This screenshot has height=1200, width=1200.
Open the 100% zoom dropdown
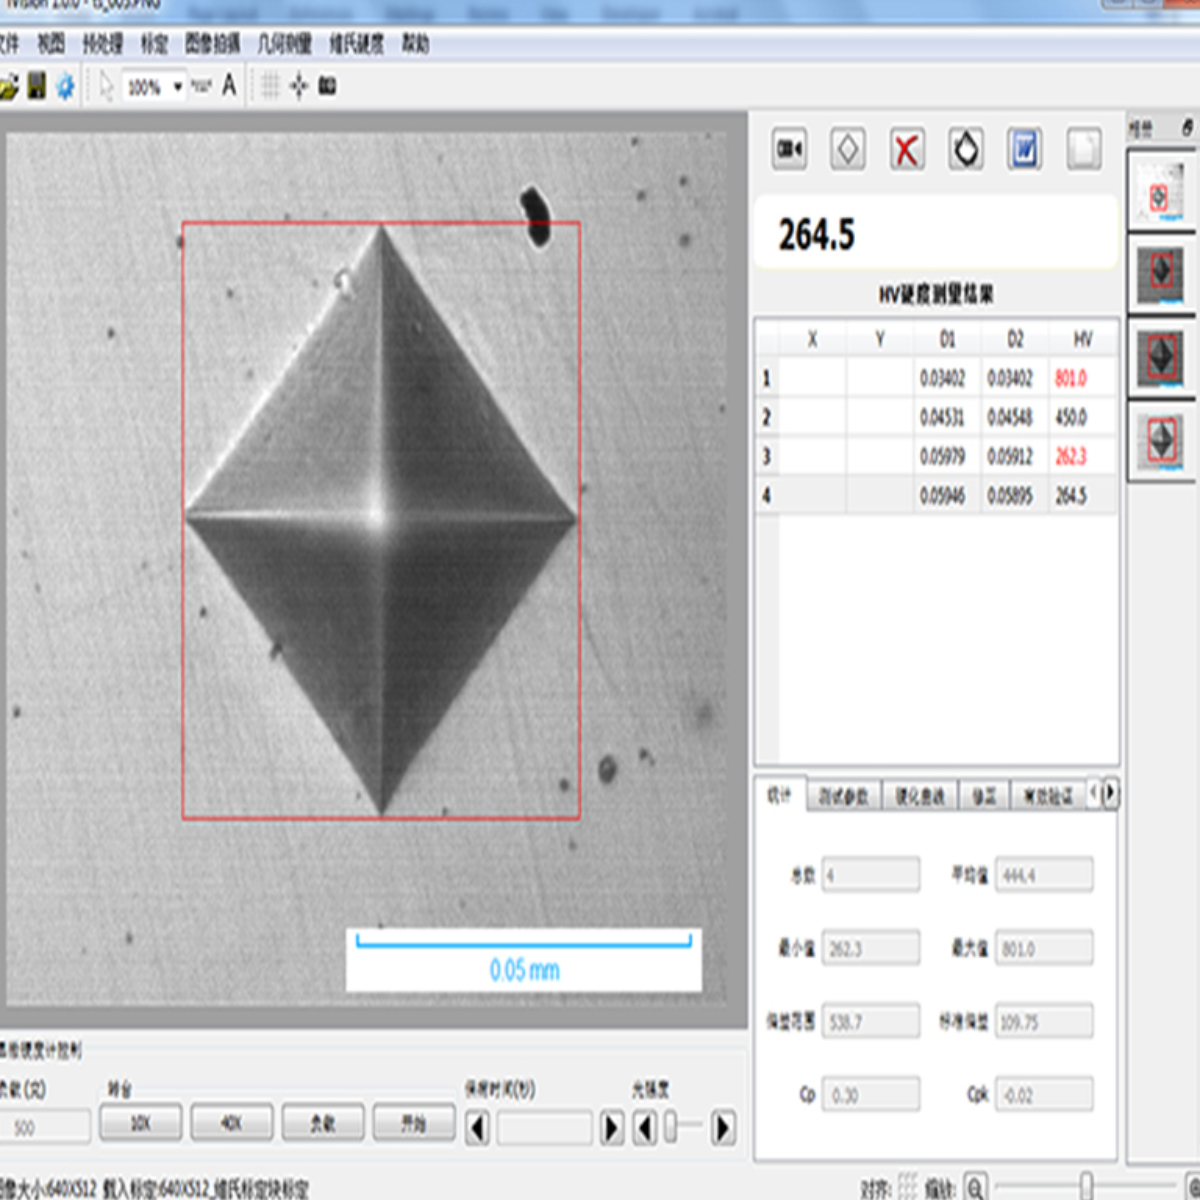[x=177, y=87]
